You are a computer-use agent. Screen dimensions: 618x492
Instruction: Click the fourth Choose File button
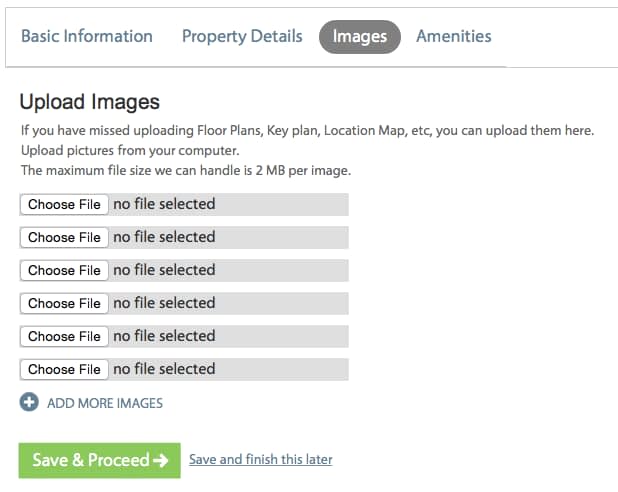click(64, 304)
